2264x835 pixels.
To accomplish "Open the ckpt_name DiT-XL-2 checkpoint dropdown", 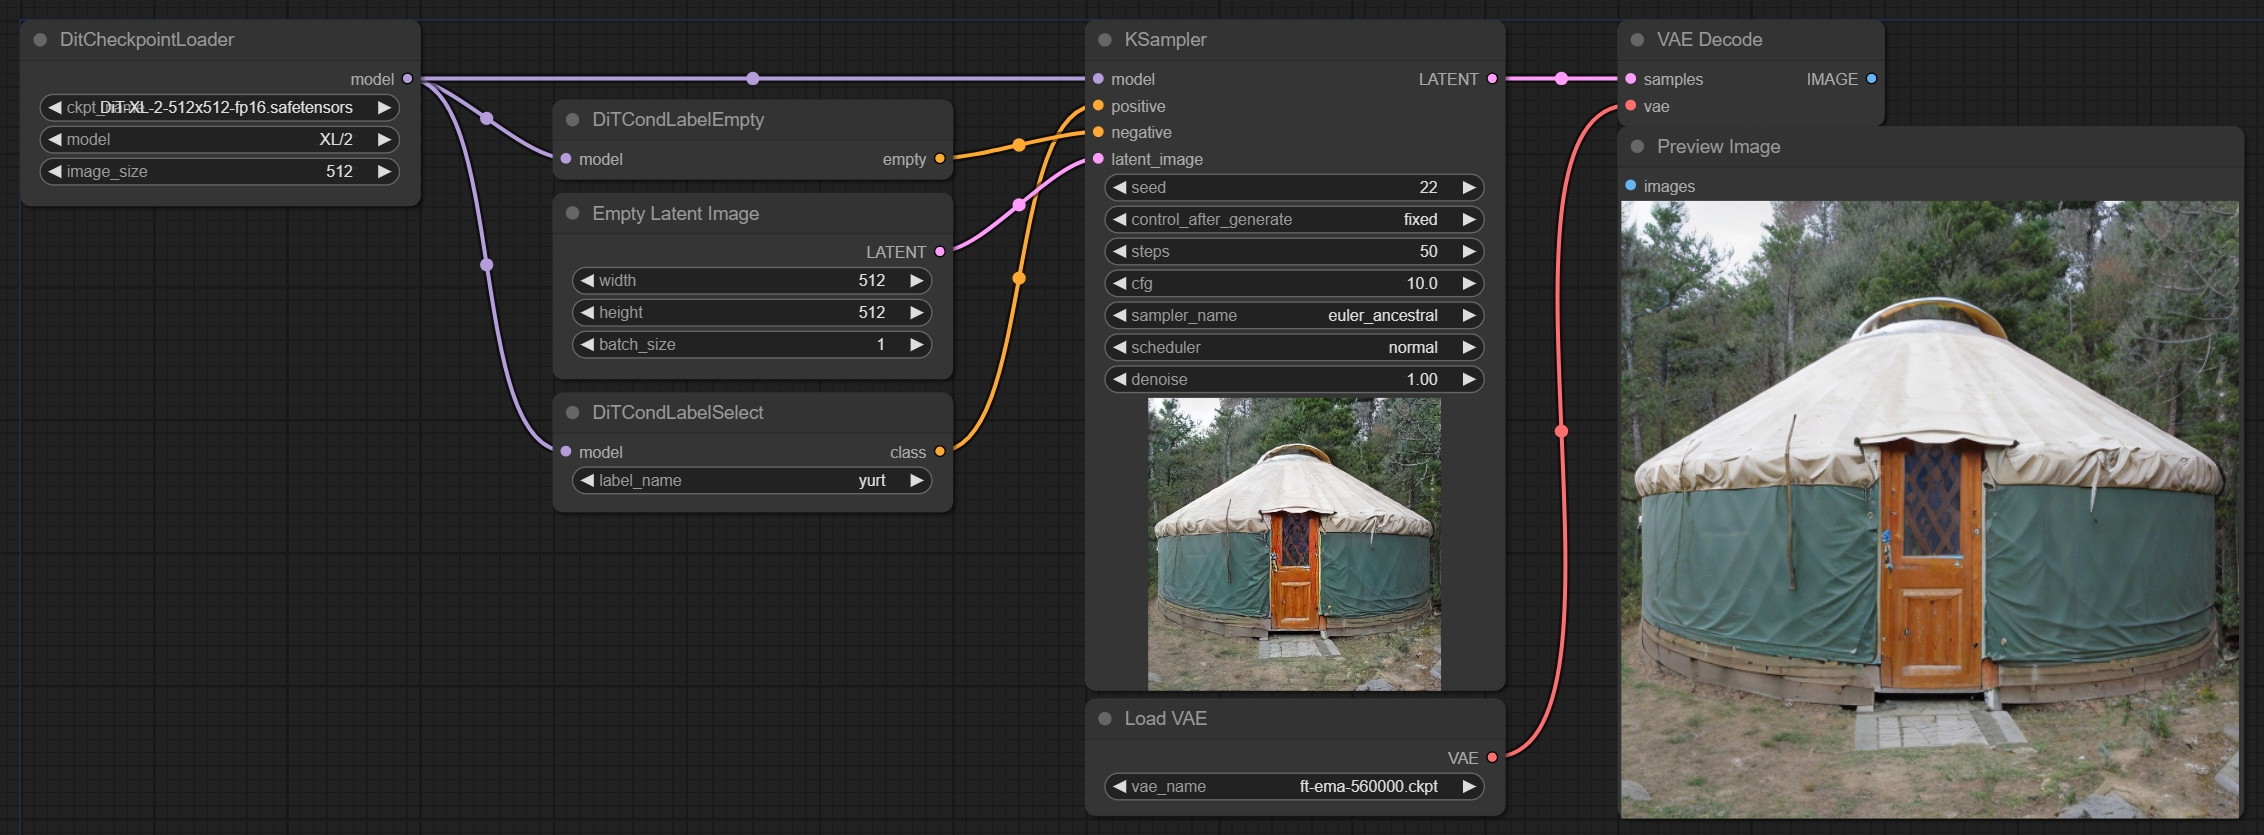I will (220, 107).
